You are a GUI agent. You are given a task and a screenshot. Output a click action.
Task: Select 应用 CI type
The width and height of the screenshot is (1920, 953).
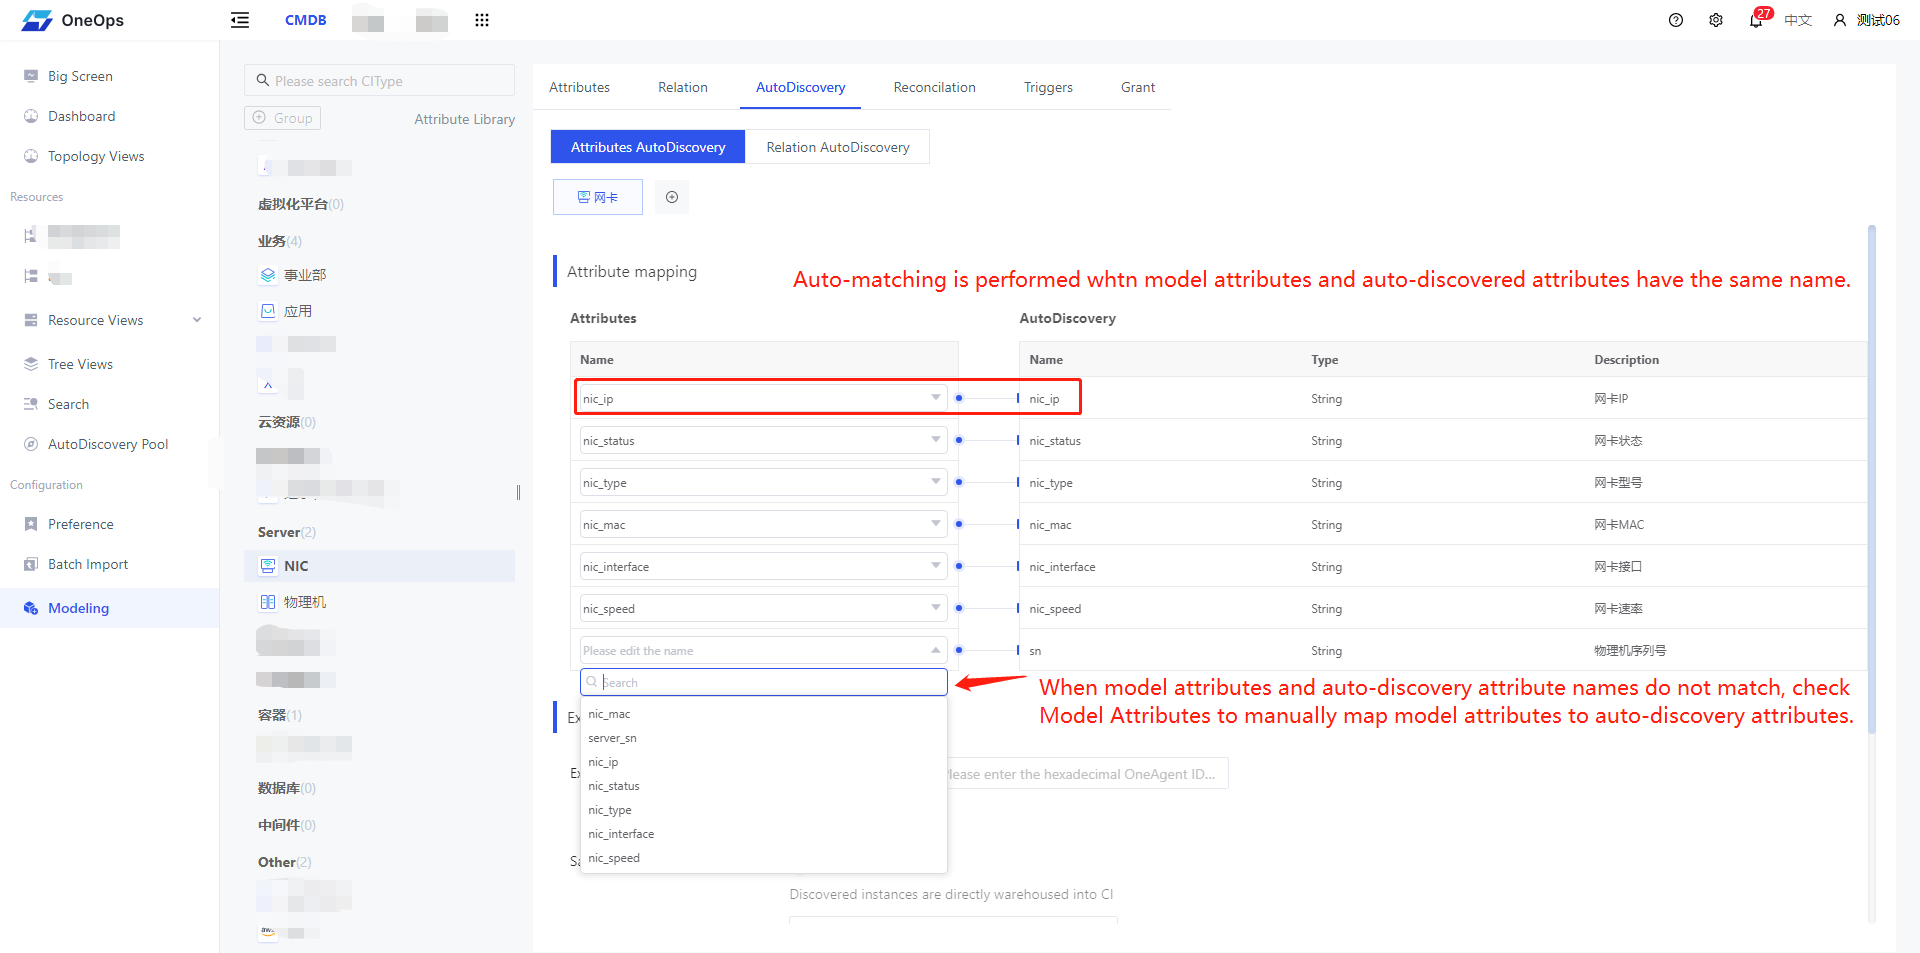[x=297, y=311]
